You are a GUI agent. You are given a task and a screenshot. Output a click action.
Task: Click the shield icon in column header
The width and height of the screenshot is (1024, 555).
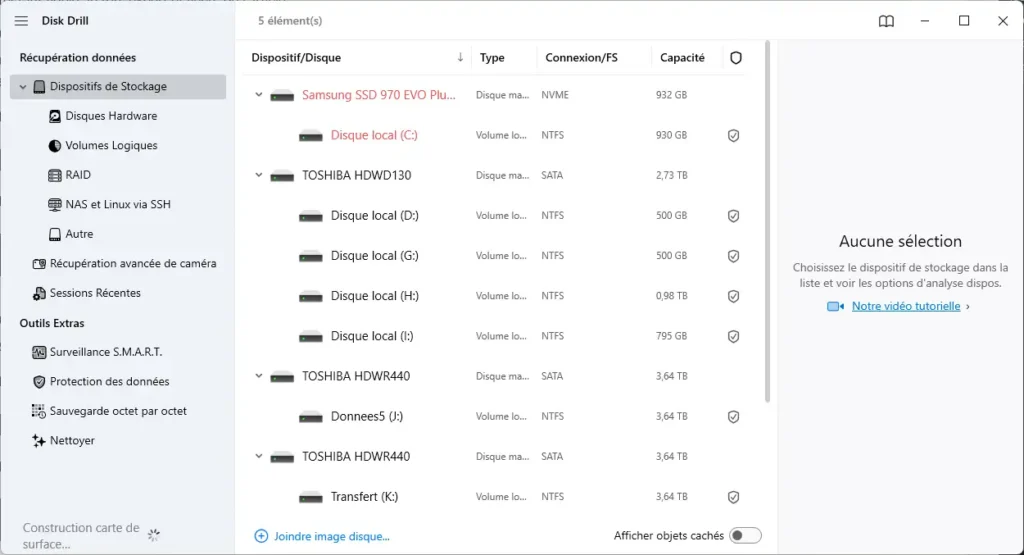point(736,58)
